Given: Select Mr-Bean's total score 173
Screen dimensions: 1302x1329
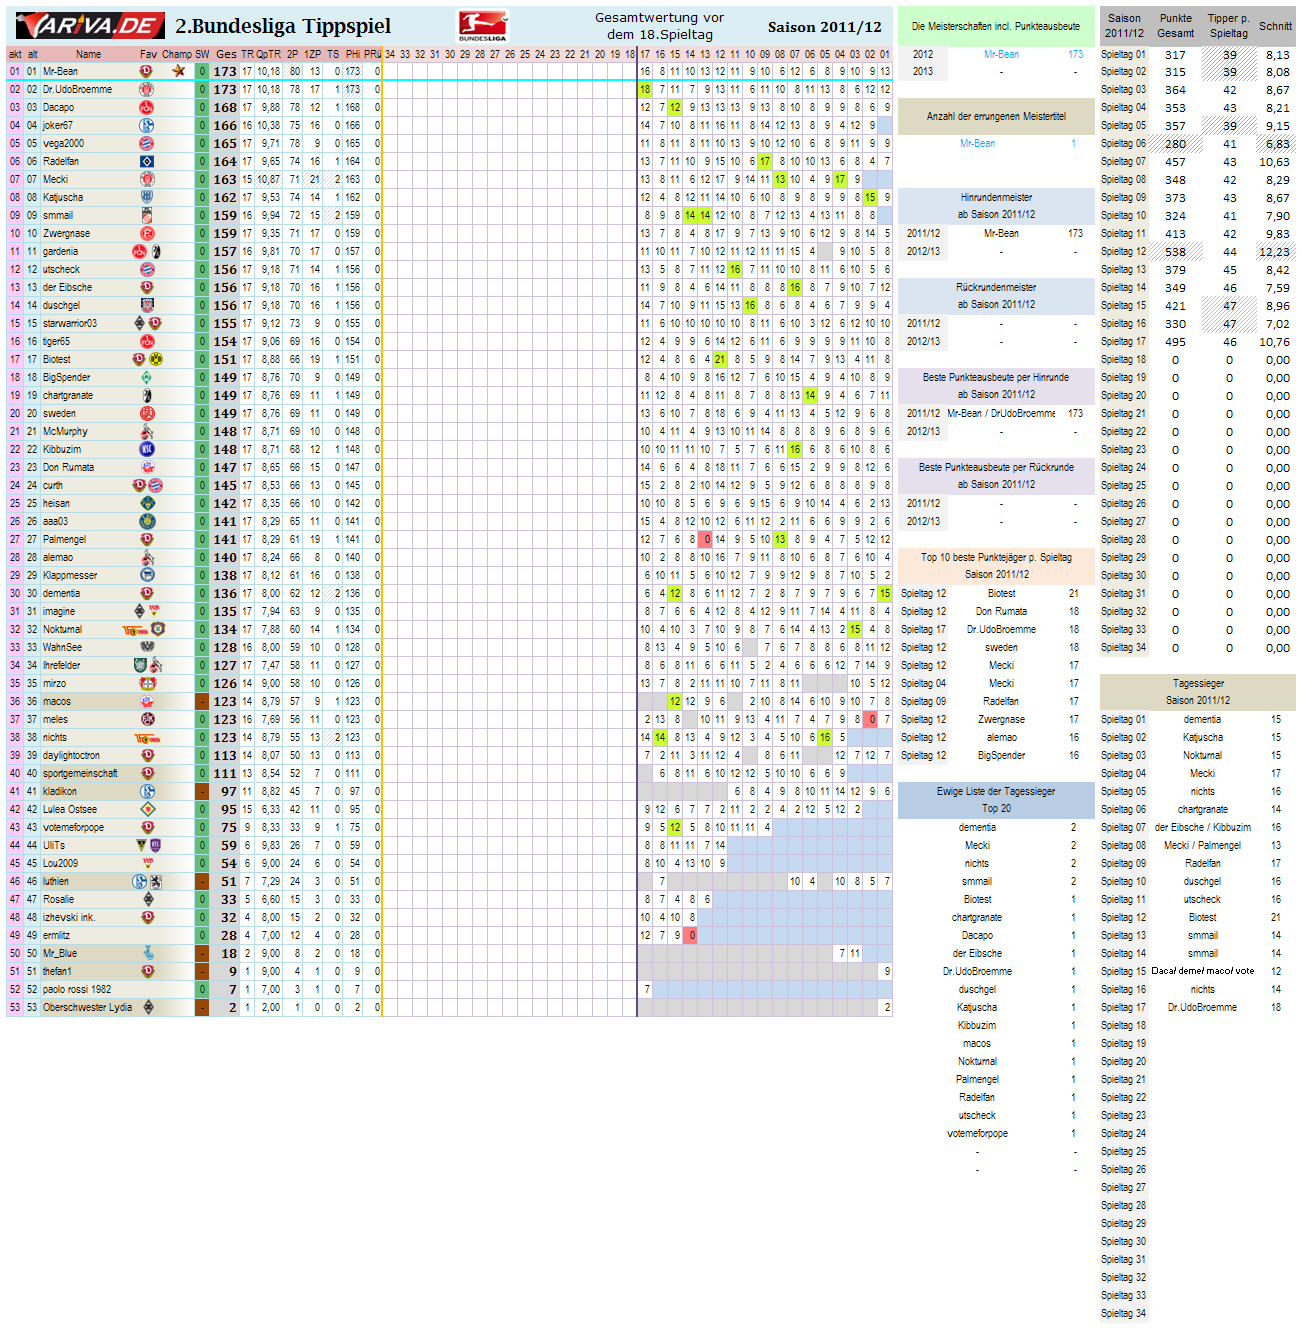Looking at the screenshot, I should click(225, 71).
